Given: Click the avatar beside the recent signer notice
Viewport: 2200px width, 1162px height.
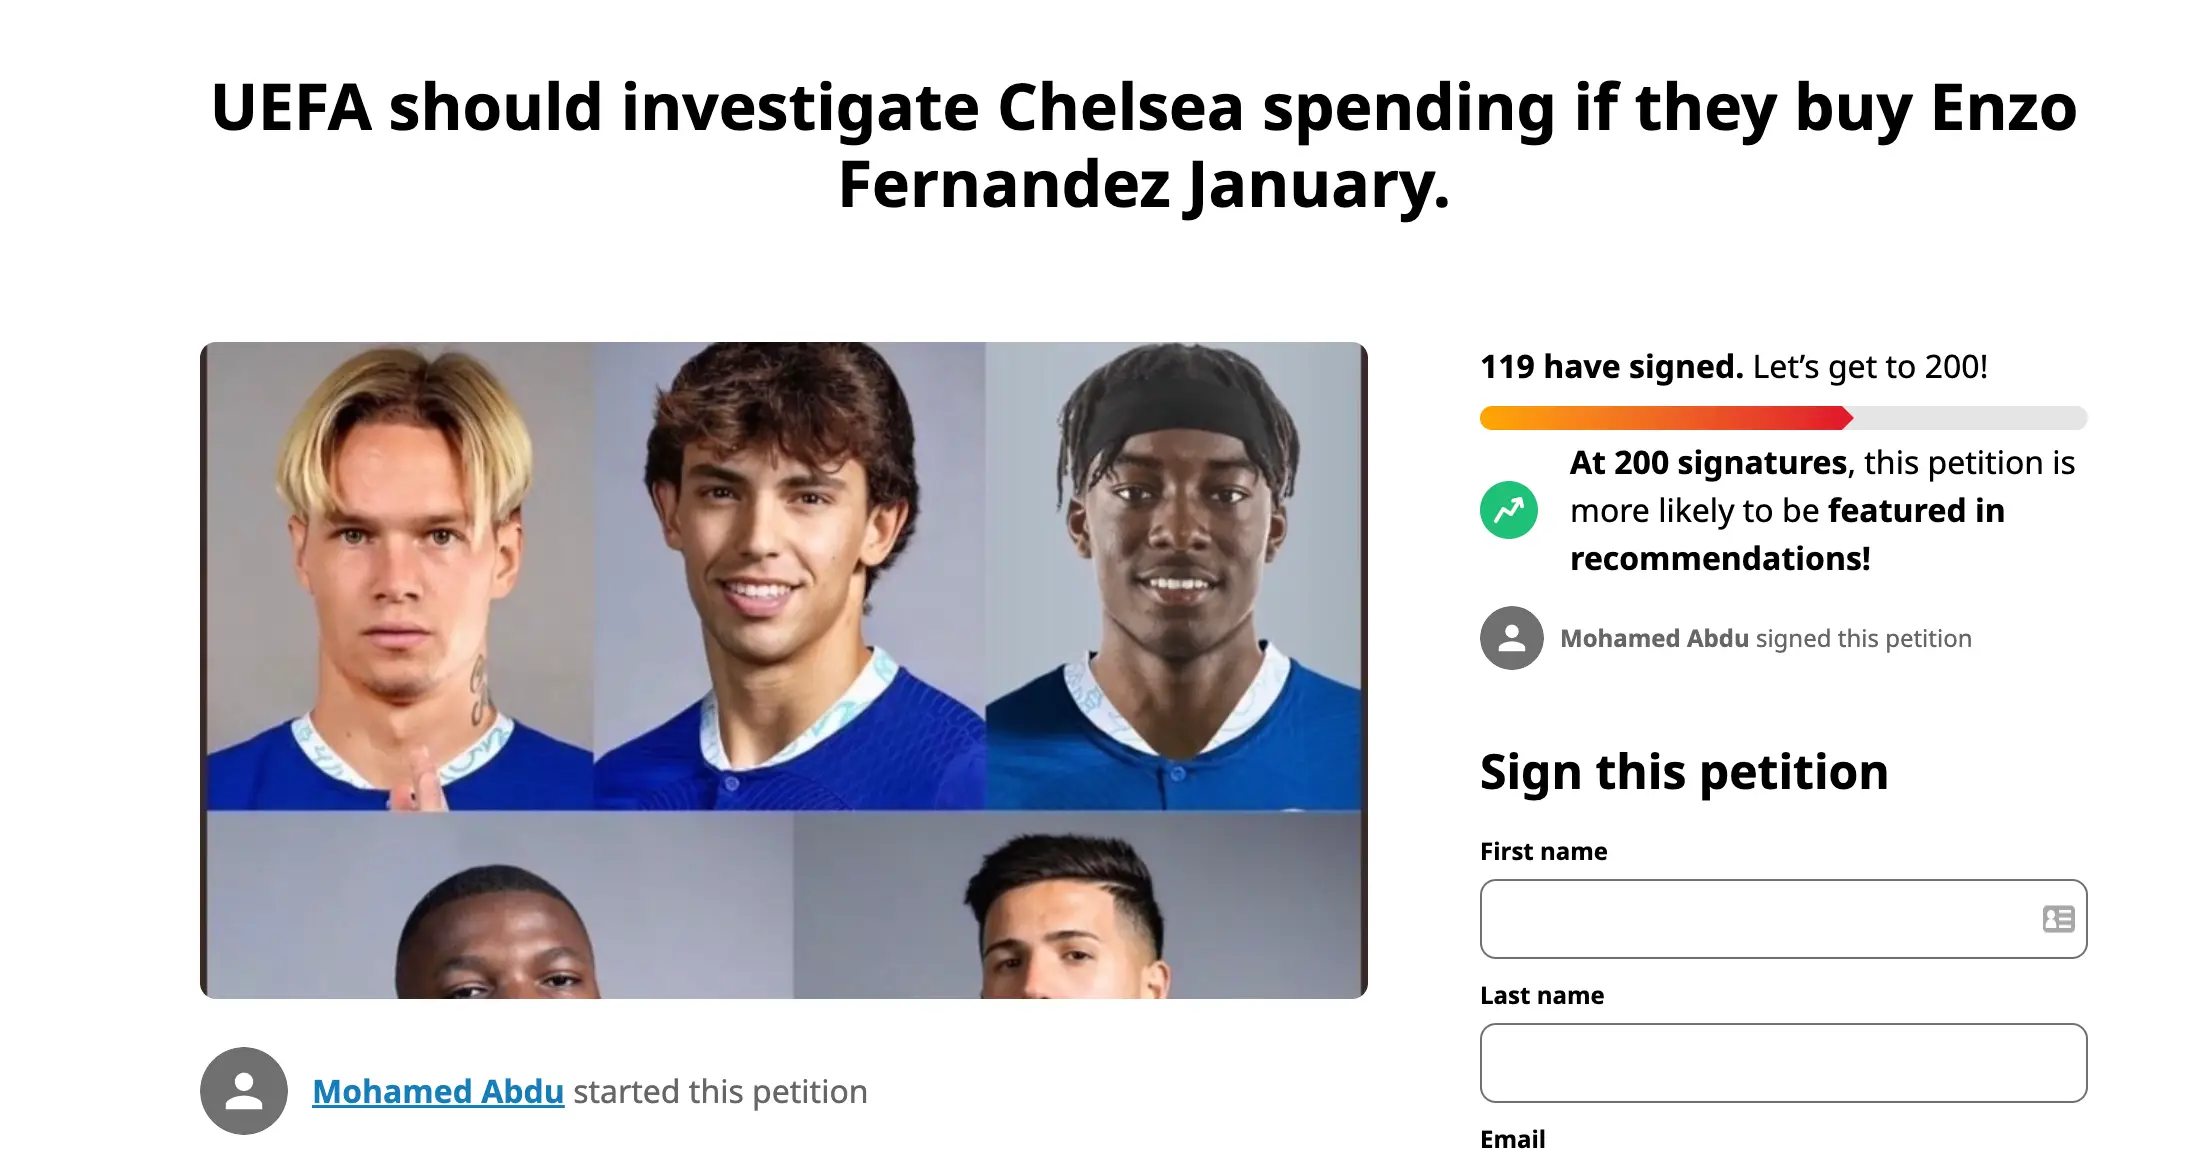Looking at the screenshot, I should click(x=1511, y=638).
